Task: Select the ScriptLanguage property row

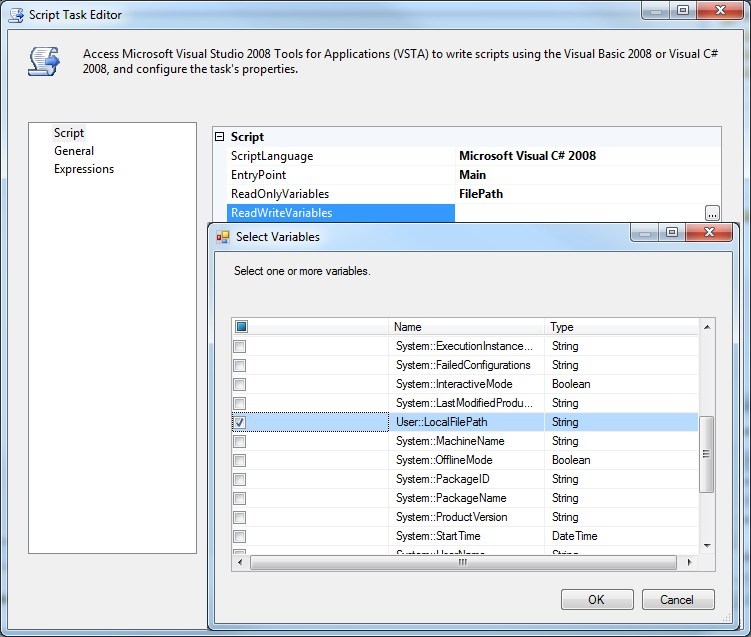Action: tap(473, 156)
